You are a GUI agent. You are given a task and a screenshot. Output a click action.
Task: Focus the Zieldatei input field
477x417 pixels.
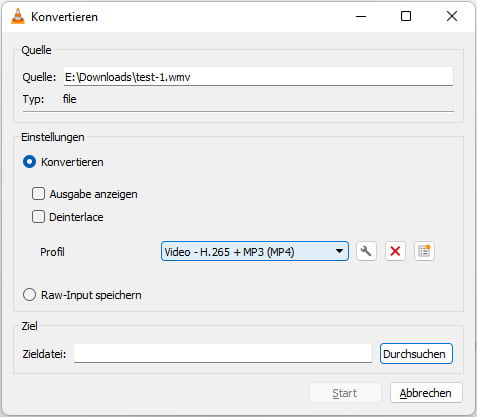point(223,354)
